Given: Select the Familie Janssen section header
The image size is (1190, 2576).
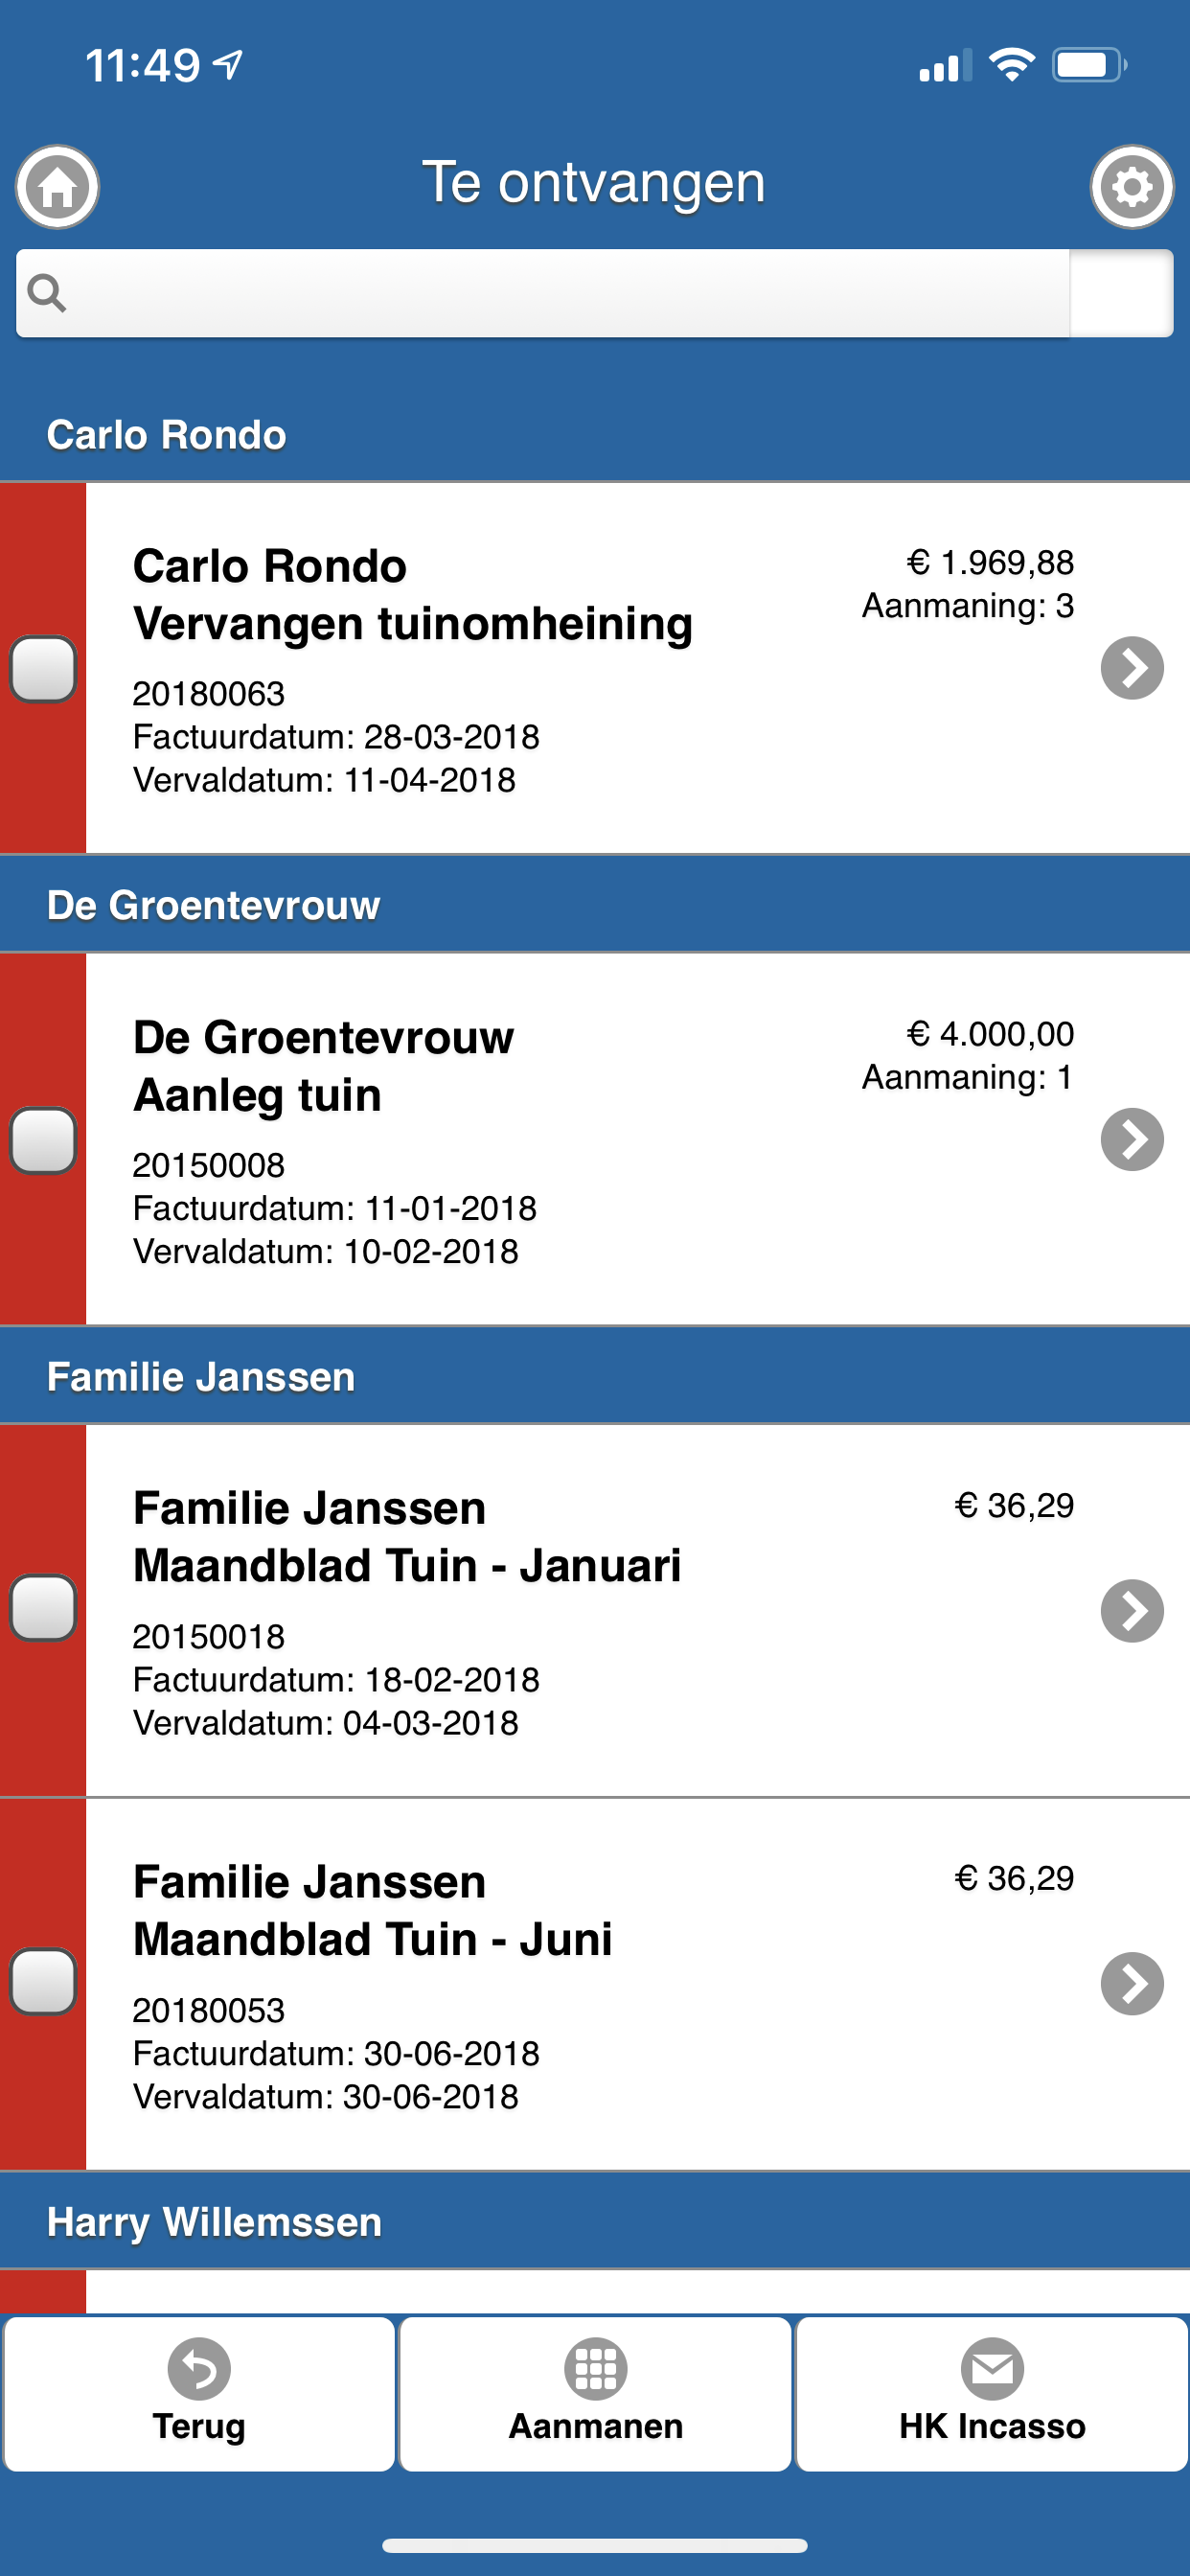Looking at the screenshot, I should (x=595, y=1377).
